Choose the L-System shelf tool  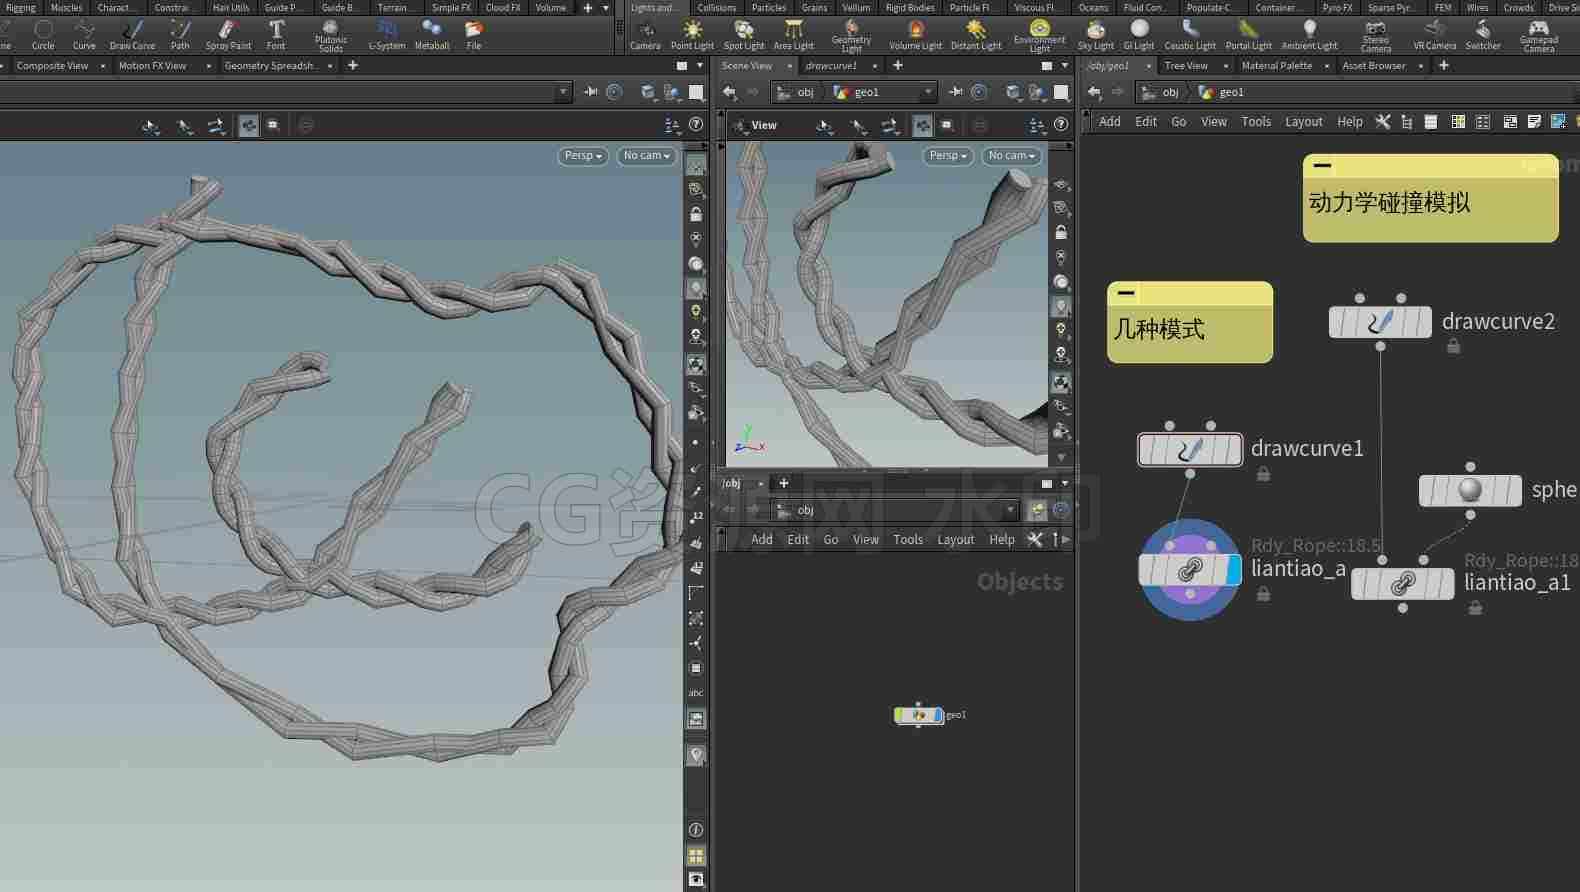point(387,35)
